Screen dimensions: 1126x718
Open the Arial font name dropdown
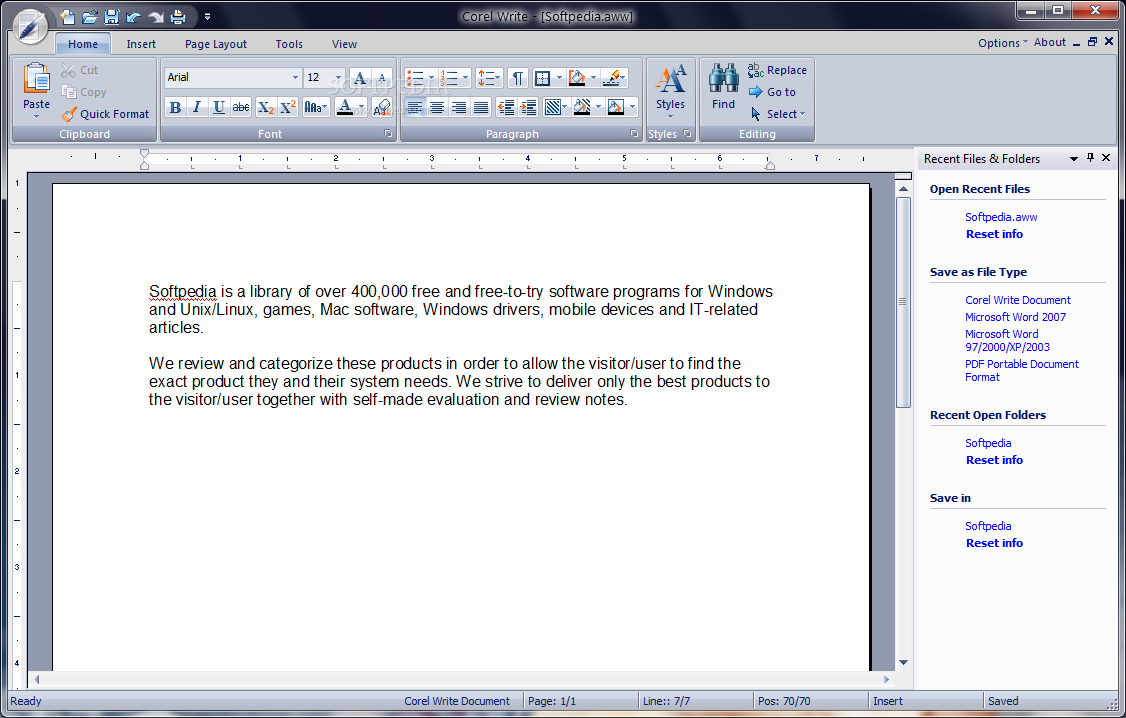coord(295,78)
